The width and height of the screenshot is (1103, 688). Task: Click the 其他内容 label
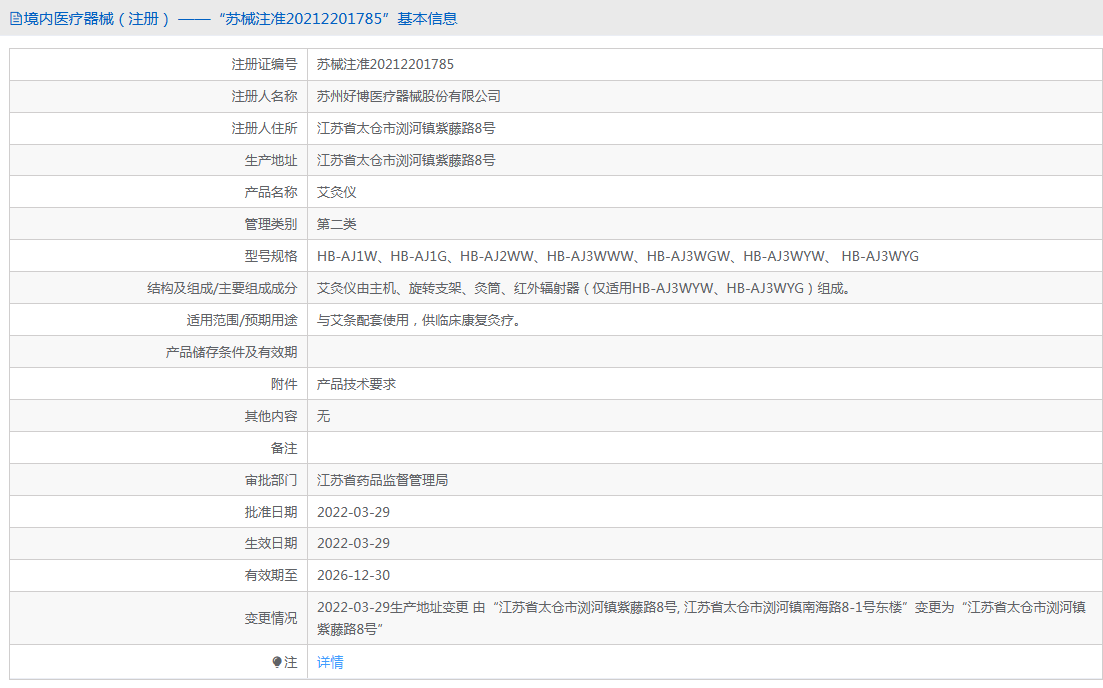pos(271,416)
